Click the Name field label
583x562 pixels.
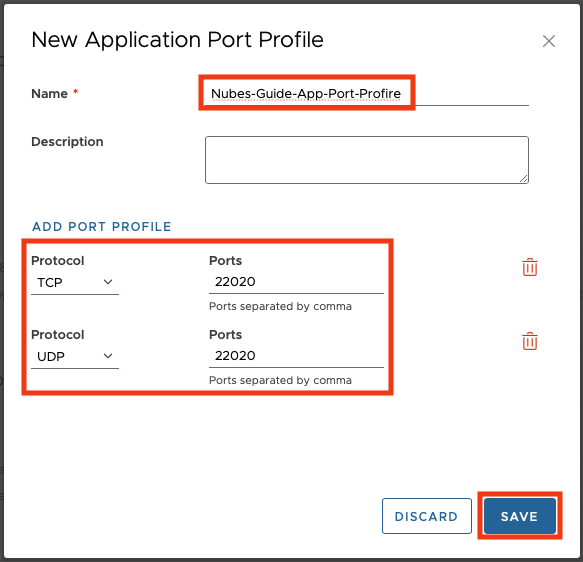49,94
